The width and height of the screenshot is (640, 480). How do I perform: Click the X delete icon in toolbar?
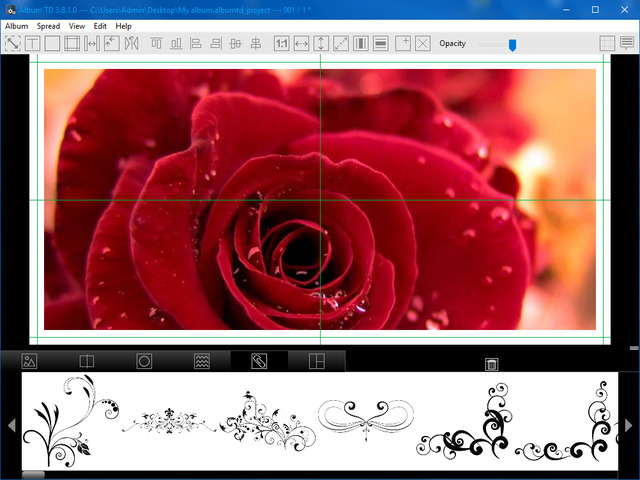[423, 44]
